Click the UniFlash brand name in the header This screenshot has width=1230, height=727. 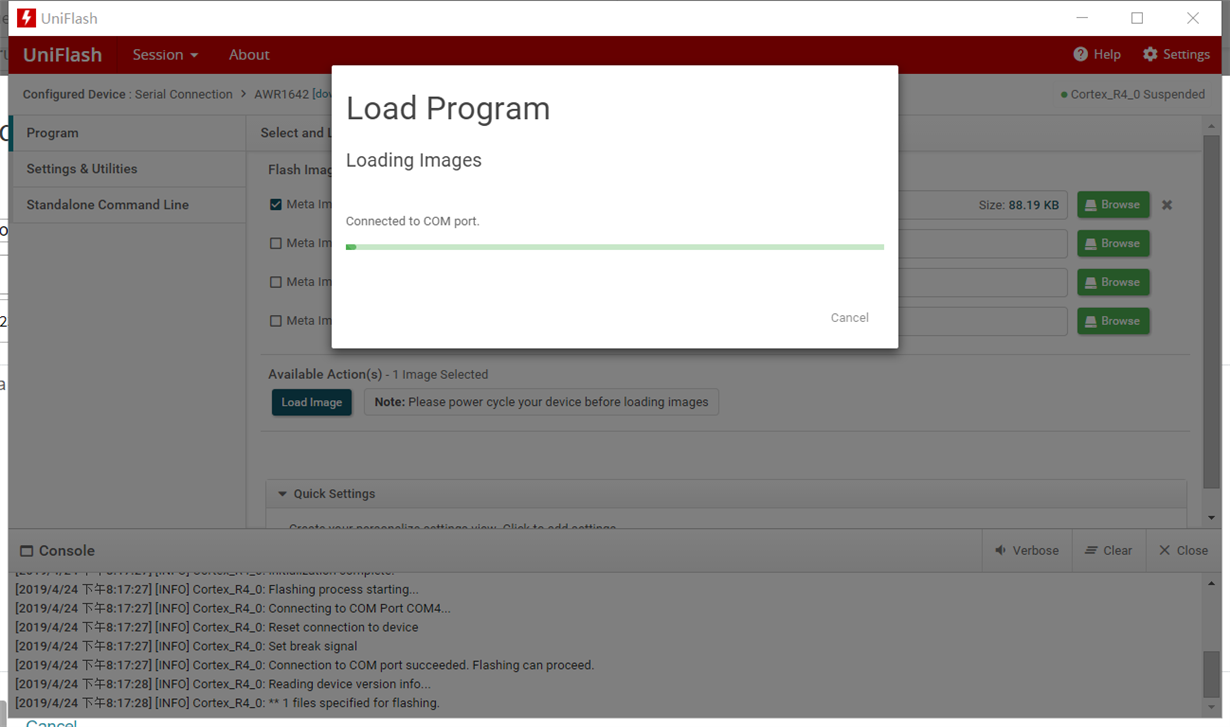pos(62,54)
